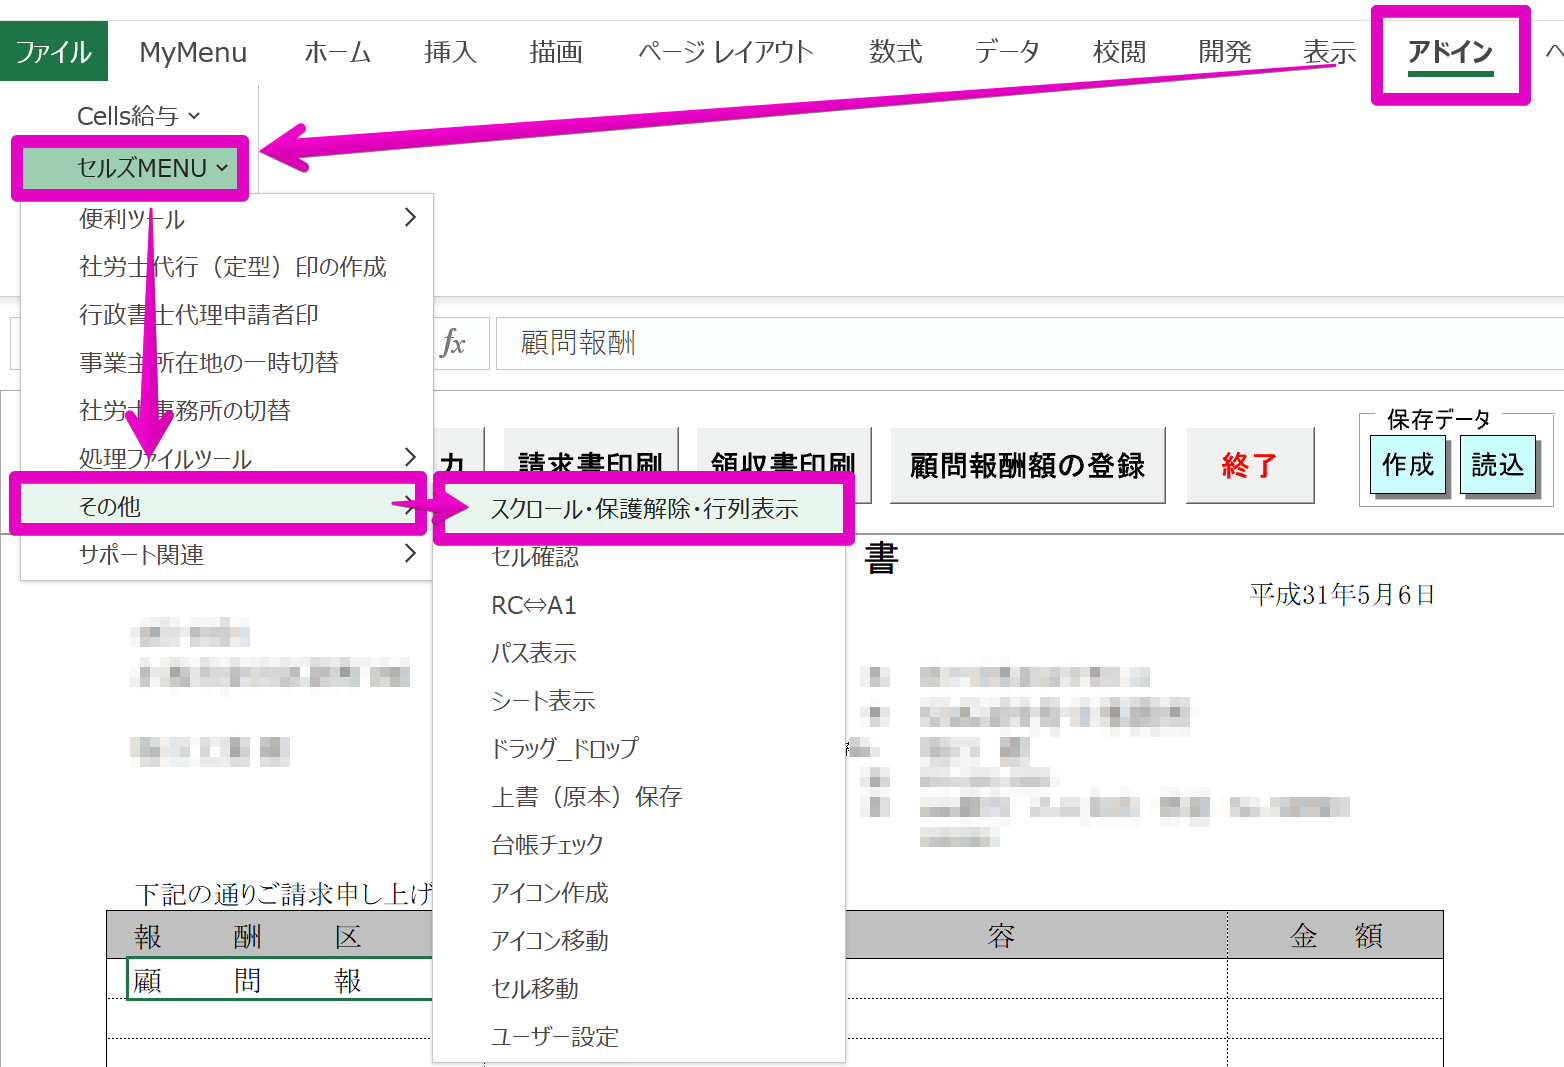Select the アドイン ribbon tab
This screenshot has height=1067, width=1564.
pyautogui.click(x=1449, y=52)
